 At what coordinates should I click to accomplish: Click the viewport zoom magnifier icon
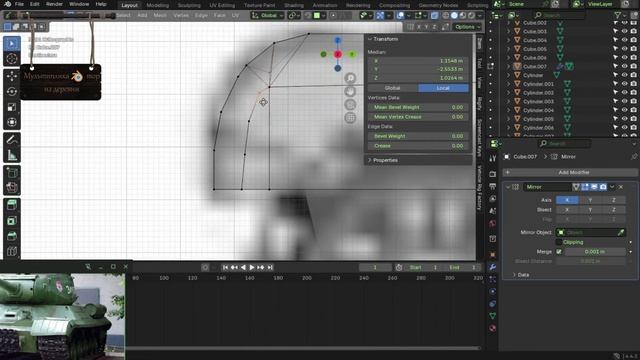point(350,78)
